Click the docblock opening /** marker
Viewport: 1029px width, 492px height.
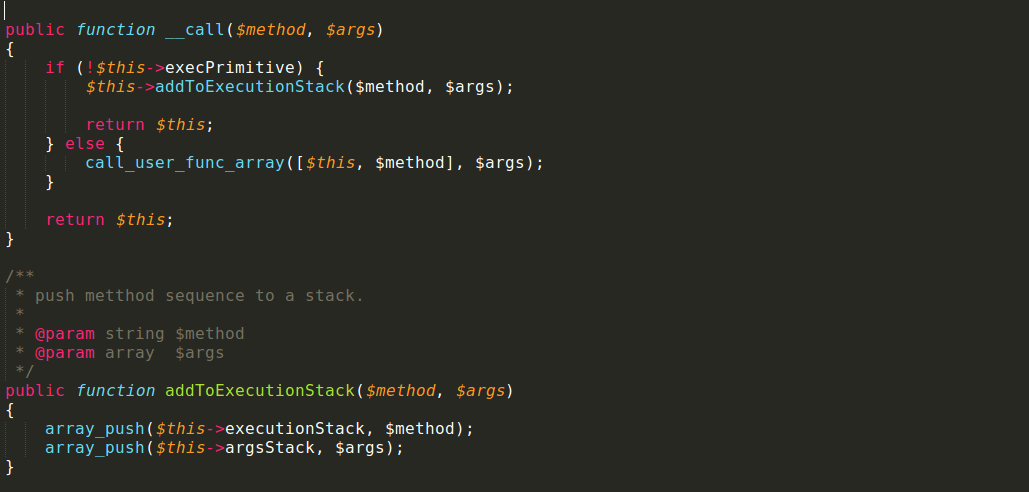pos(20,277)
